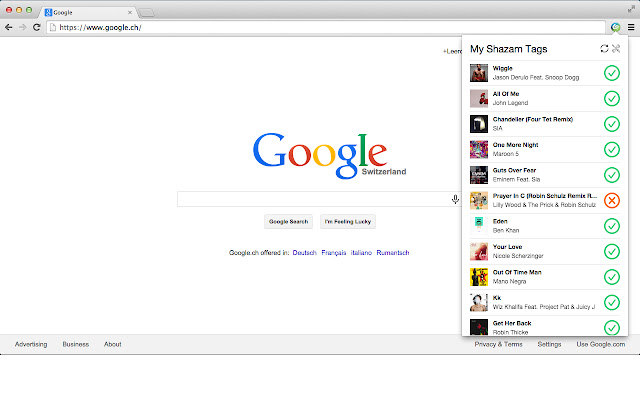Toggle checkmark for Guts Over Fear
The height and width of the screenshot is (400, 640).
click(x=612, y=175)
